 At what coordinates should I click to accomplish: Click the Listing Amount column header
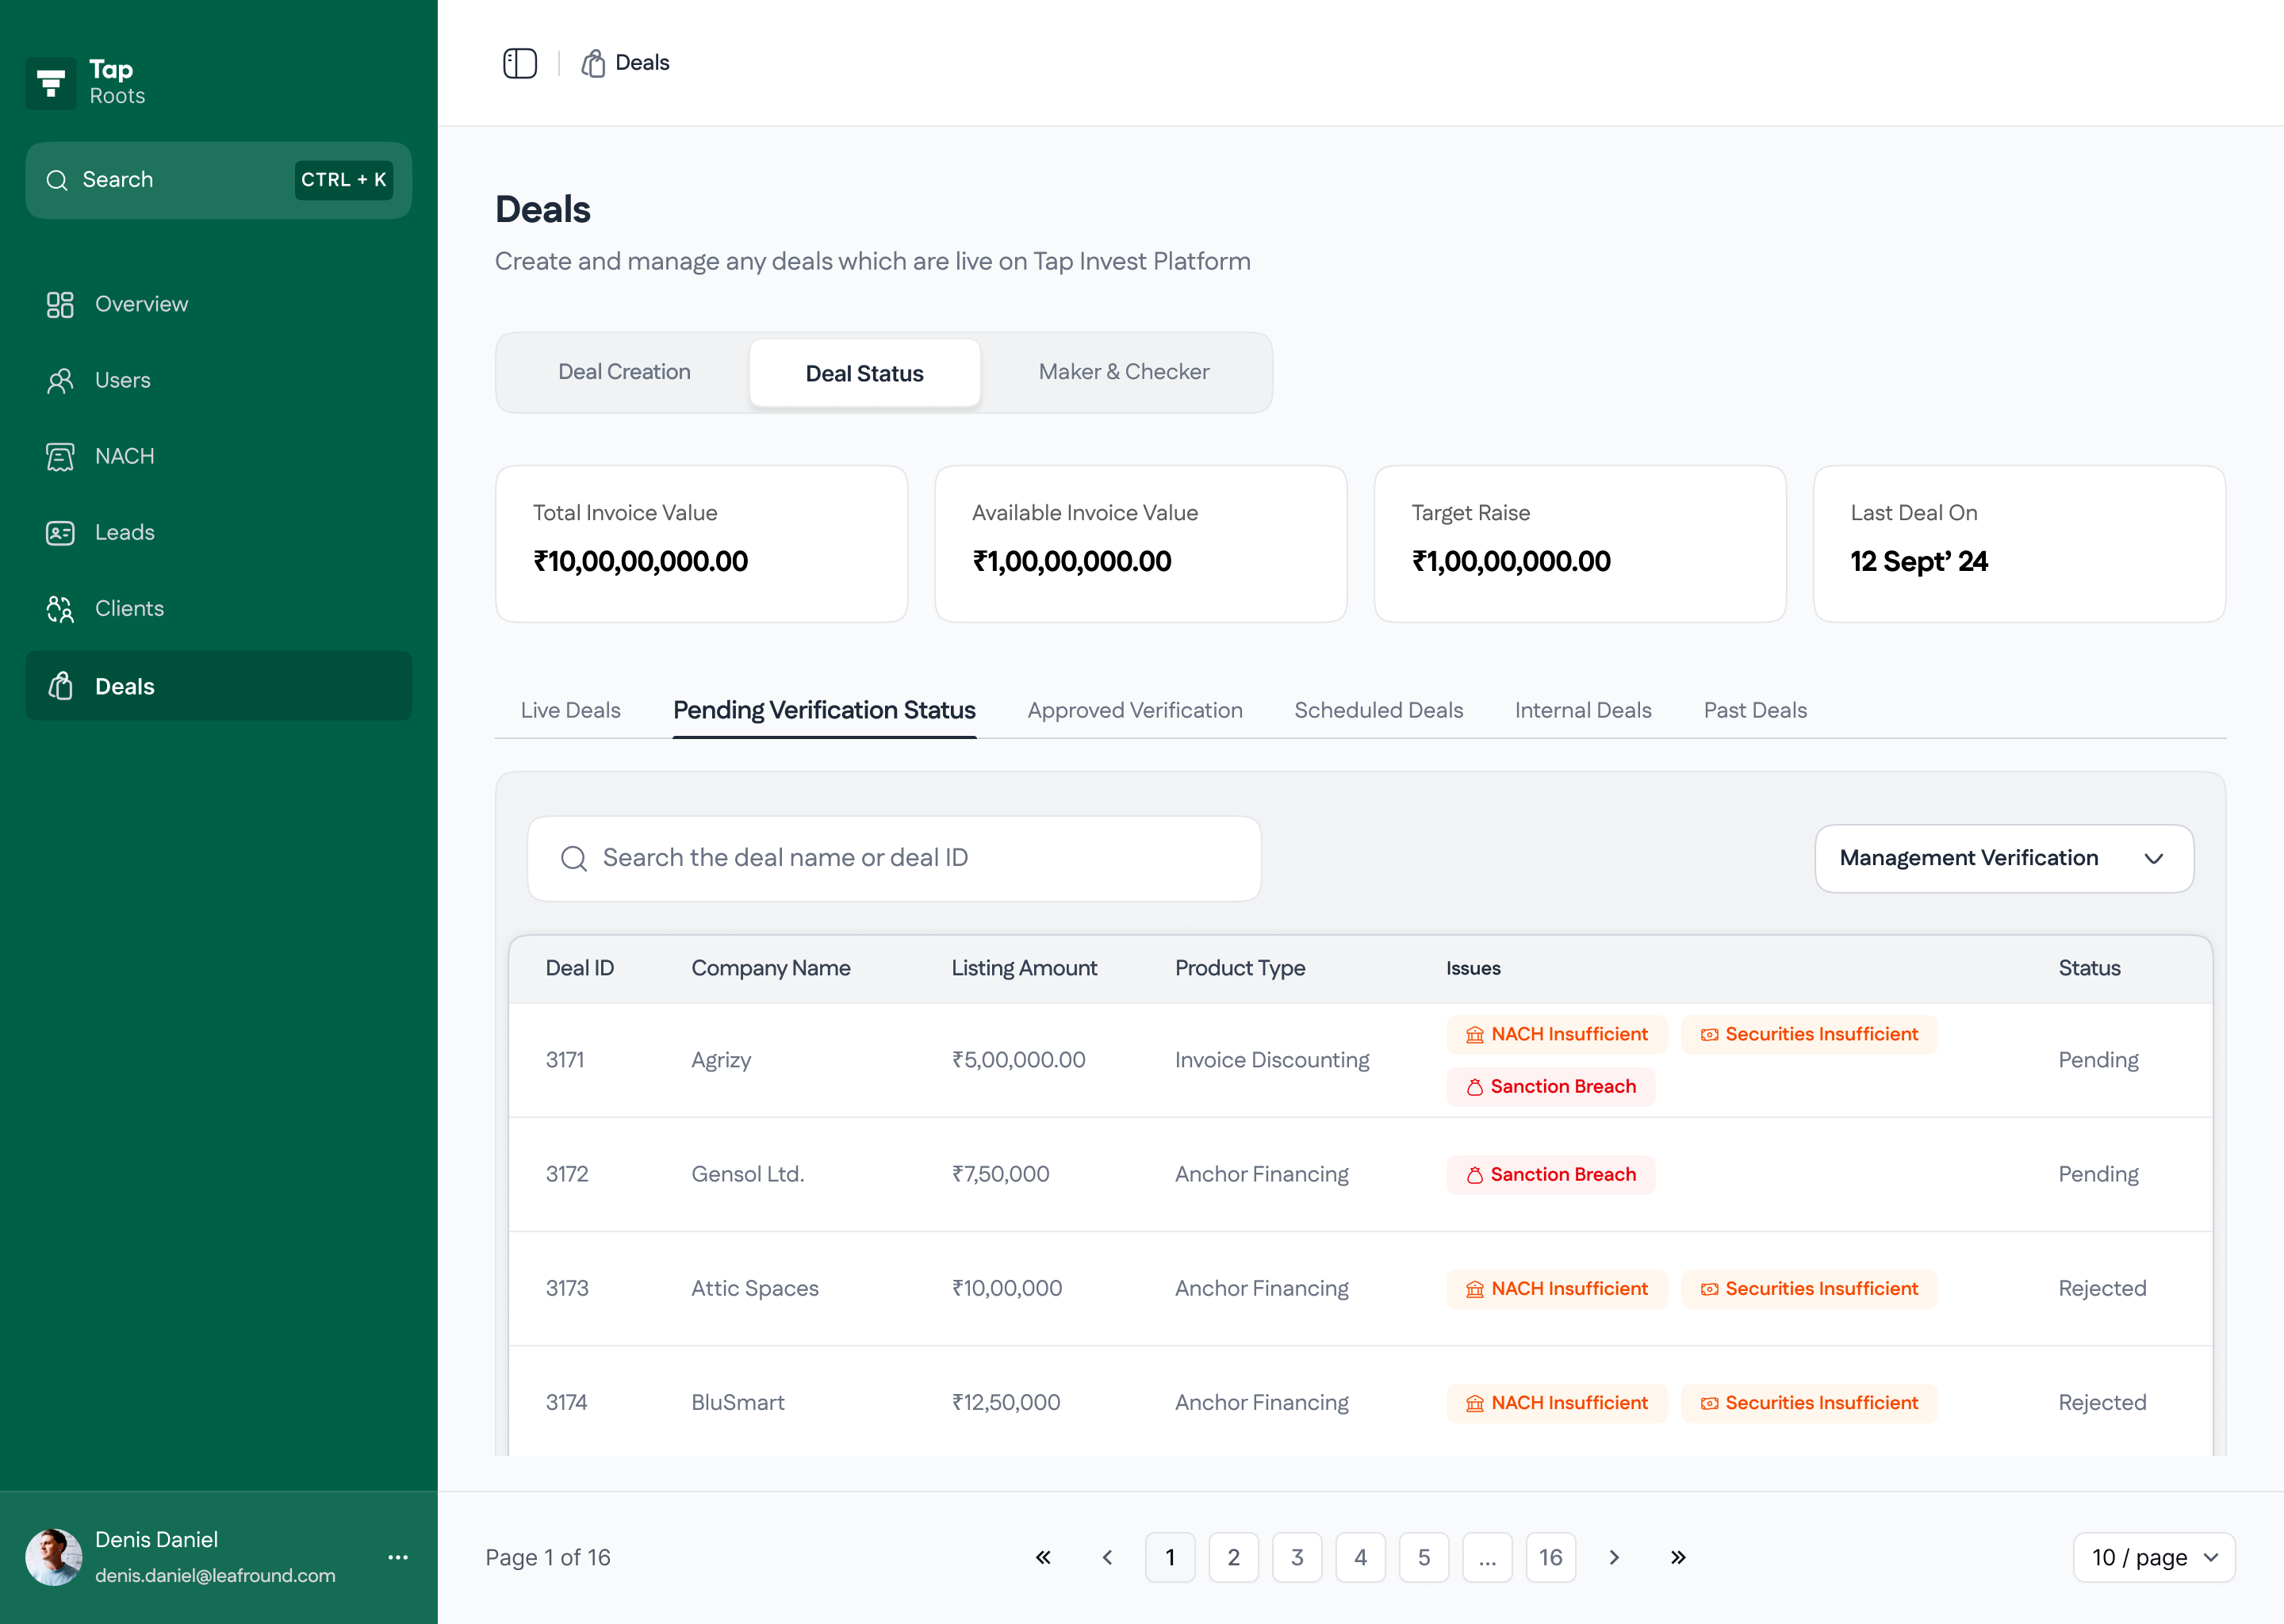point(1024,968)
